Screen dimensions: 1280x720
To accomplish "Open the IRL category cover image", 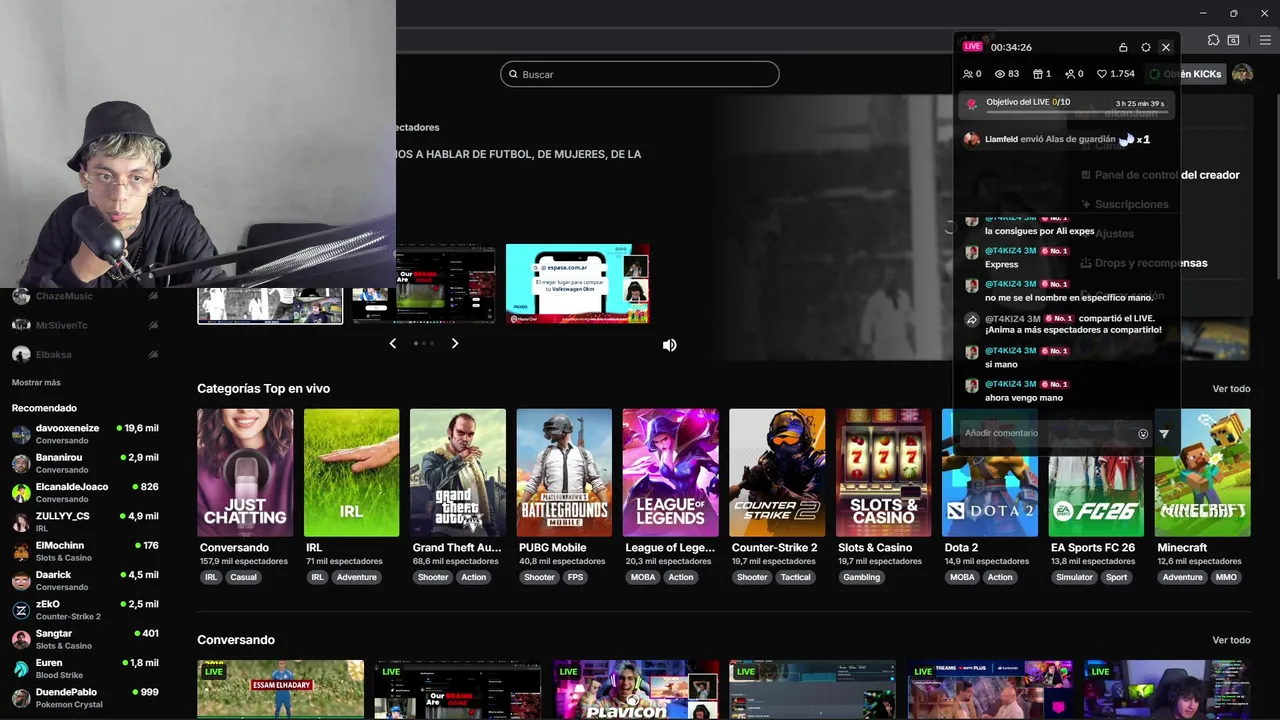I will [x=351, y=472].
